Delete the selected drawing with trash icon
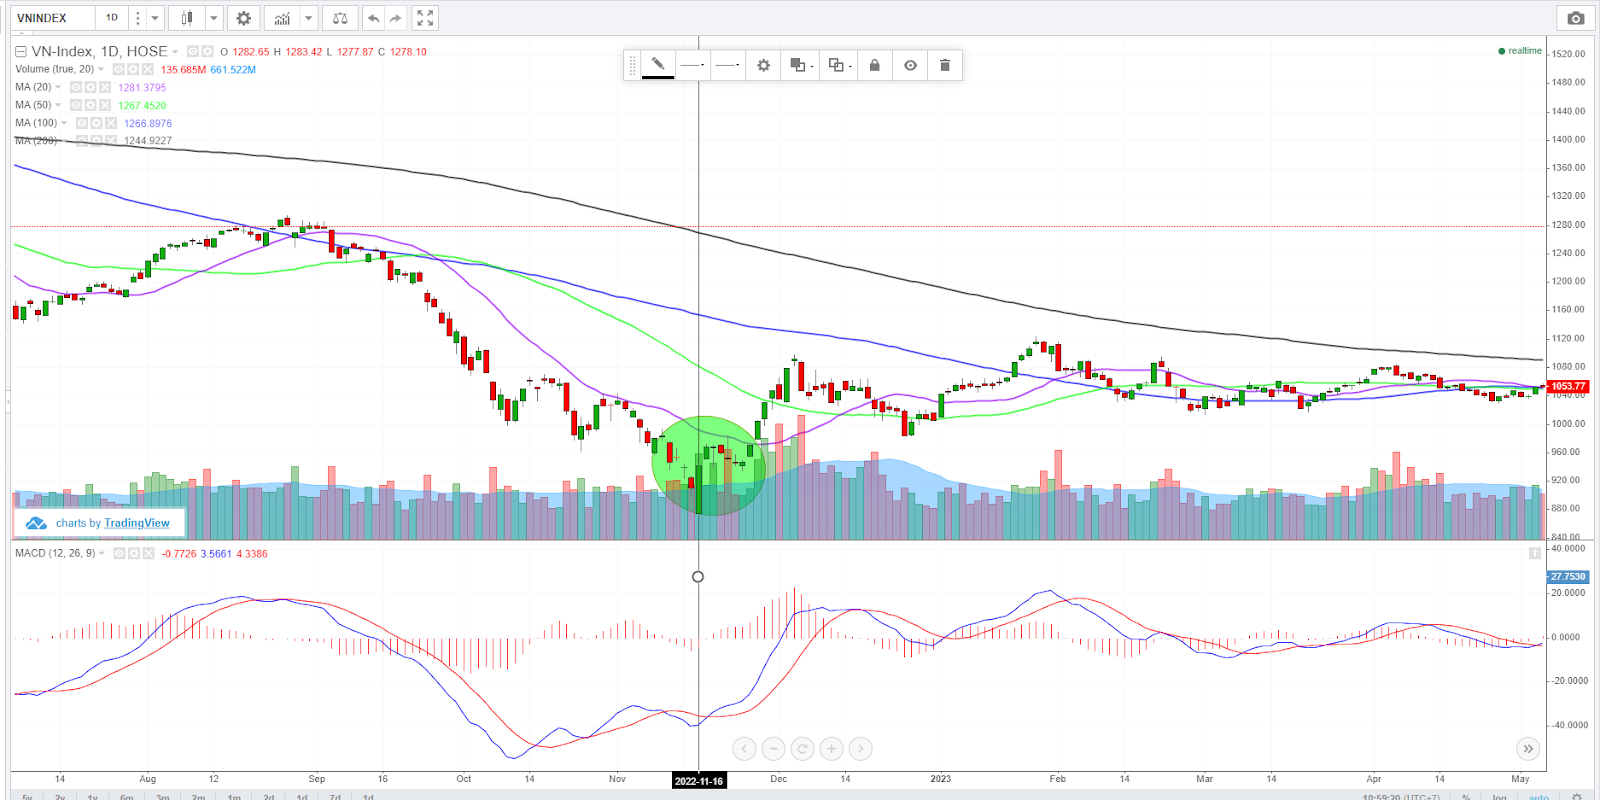This screenshot has height=800, width=1600. click(945, 65)
